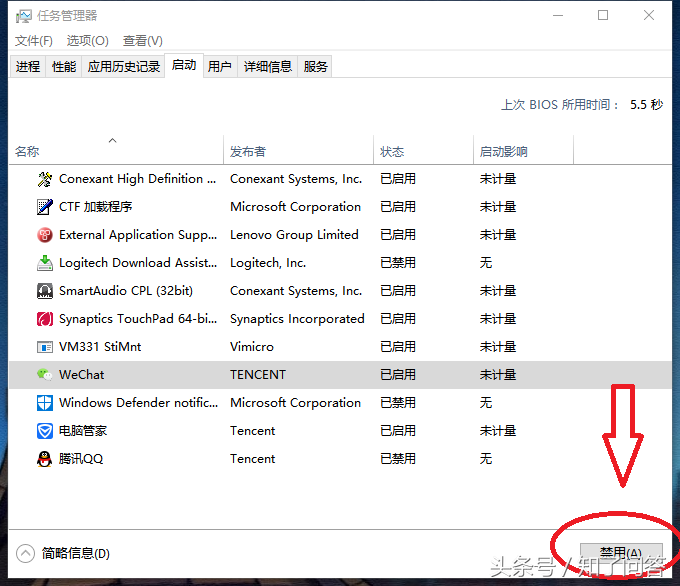680x586 pixels.
Task: Switch to the 性能 tab
Action: [x=64, y=66]
